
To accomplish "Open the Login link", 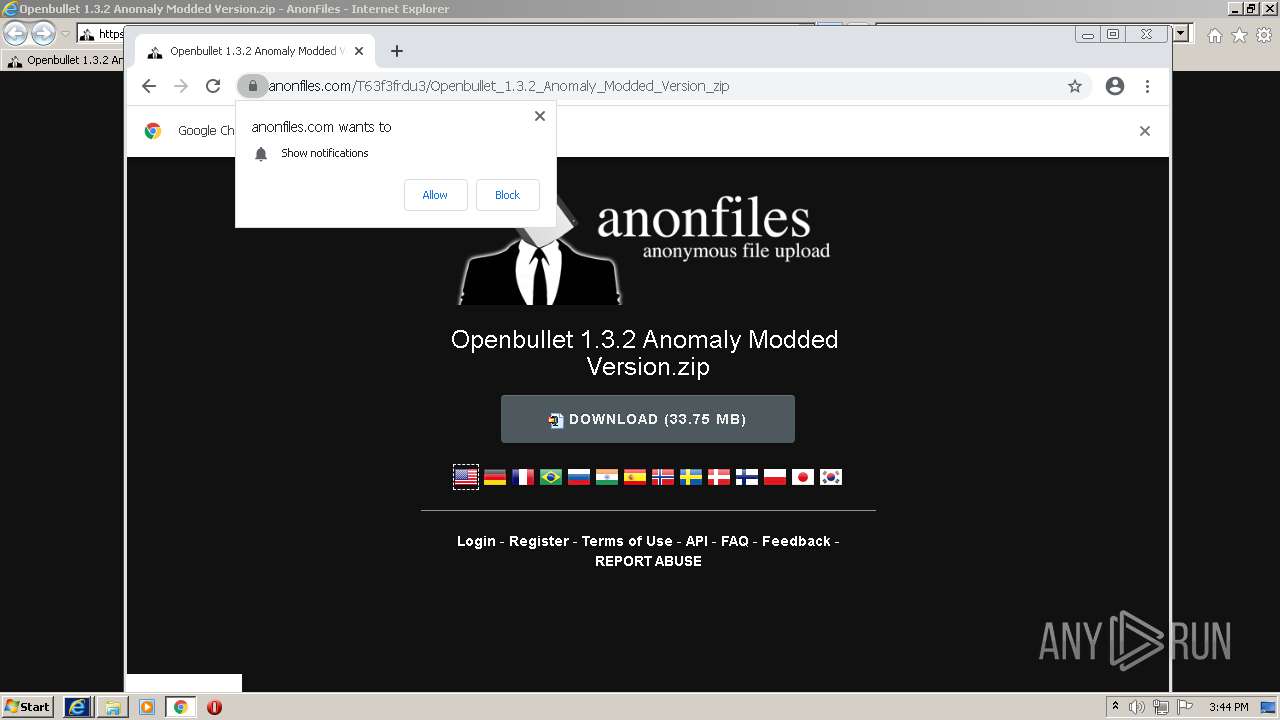I will coord(476,541).
